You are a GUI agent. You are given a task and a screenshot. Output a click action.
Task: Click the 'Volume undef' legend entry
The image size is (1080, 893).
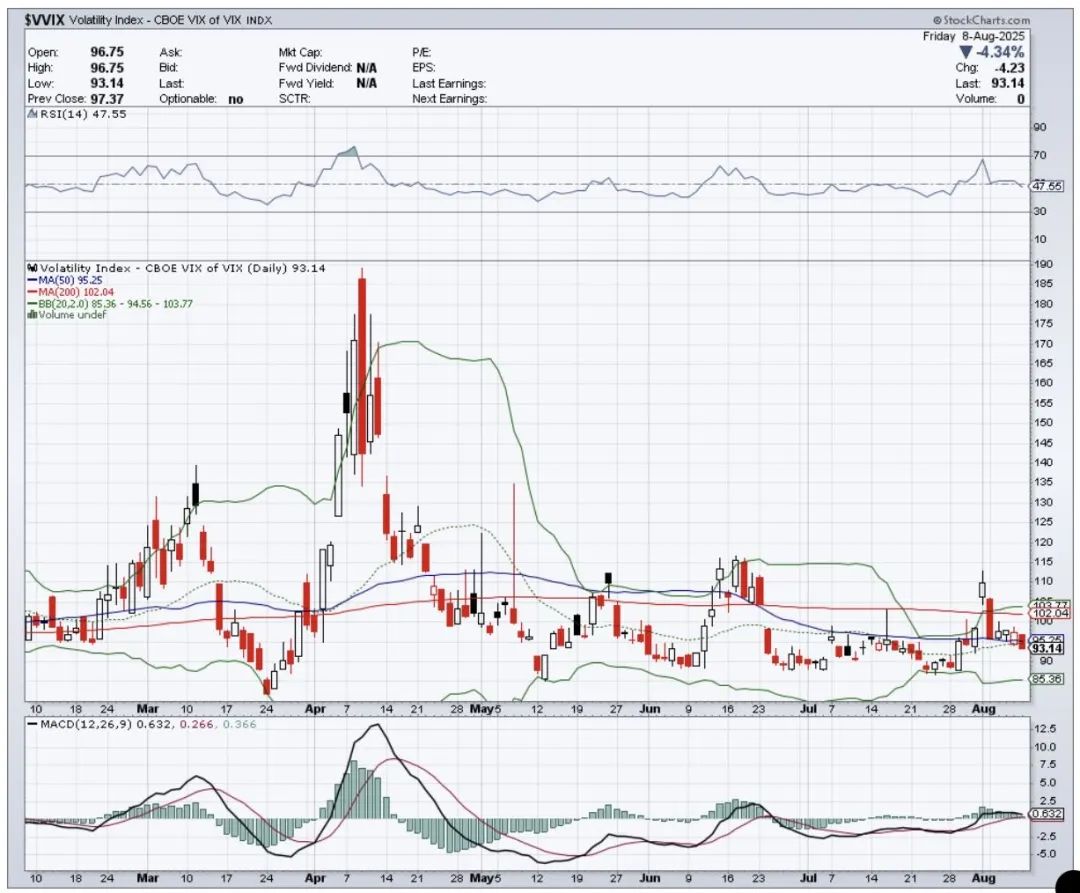(72, 315)
